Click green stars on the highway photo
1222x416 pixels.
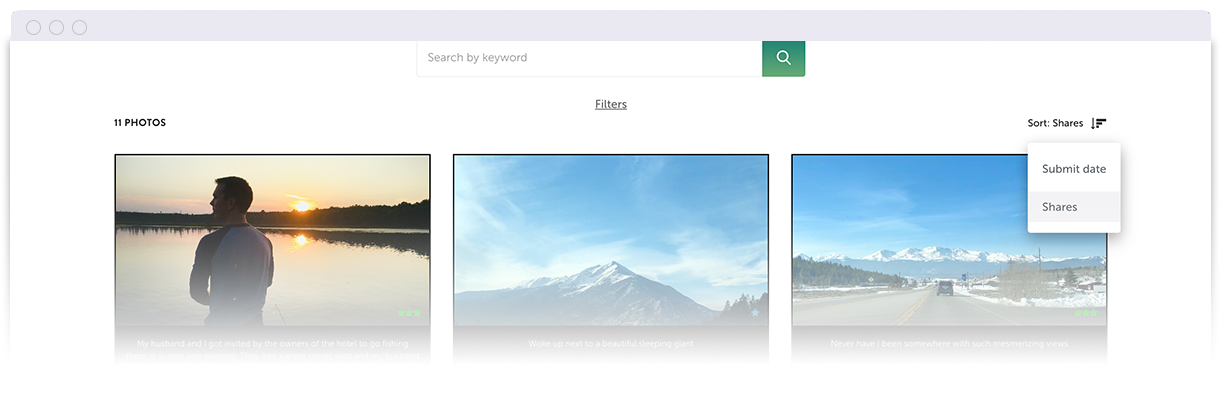(1085, 313)
